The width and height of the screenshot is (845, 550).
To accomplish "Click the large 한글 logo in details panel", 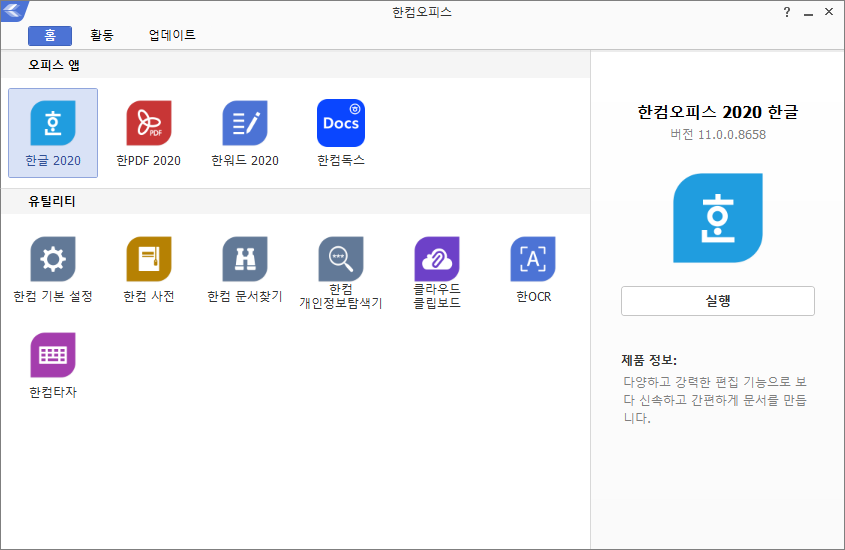I will pos(718,218).
